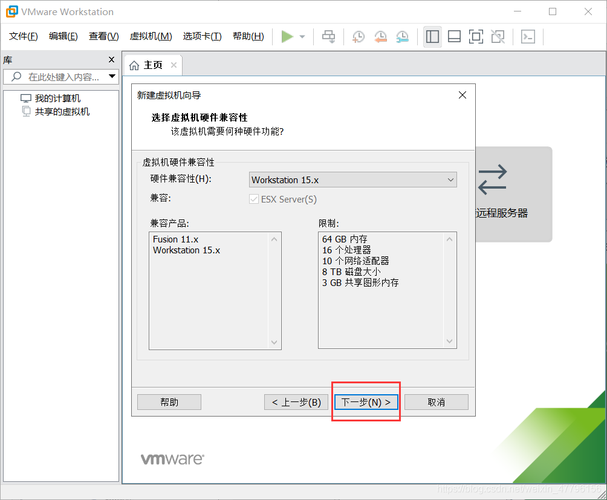The image size is (607, 500).
Task: Click the 上一步(B) back button
Action: tap(296, 402)
